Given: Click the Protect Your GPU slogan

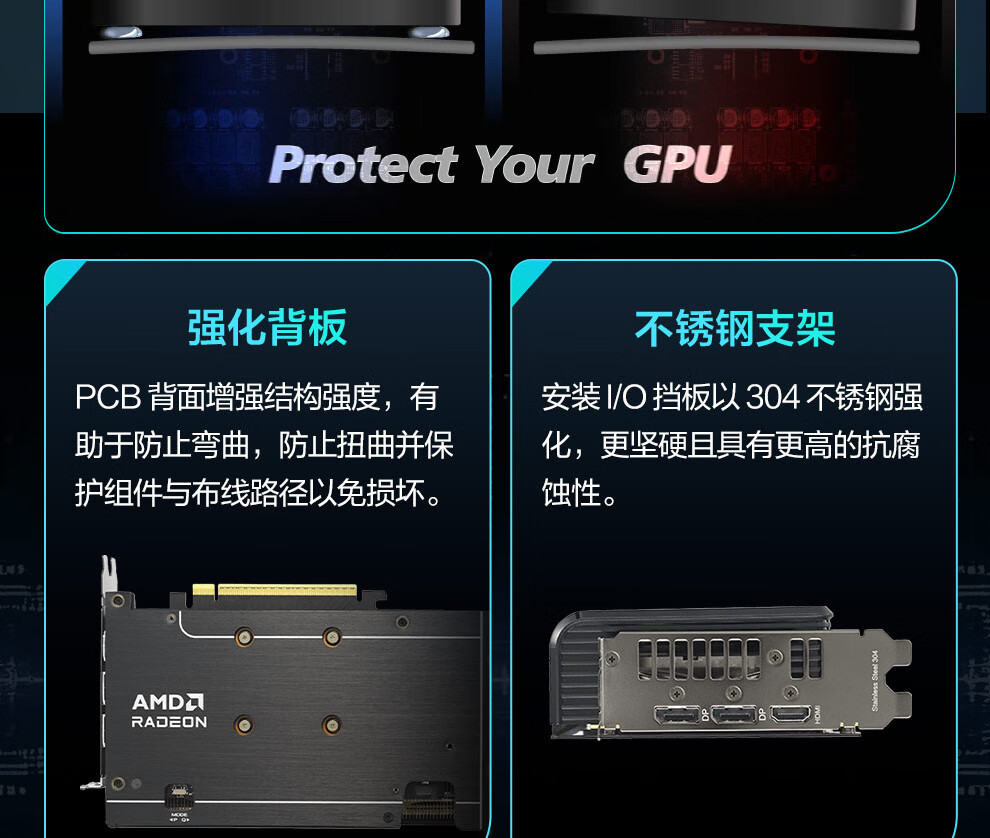Looking at the screenshot, I should tap(500, 165).
